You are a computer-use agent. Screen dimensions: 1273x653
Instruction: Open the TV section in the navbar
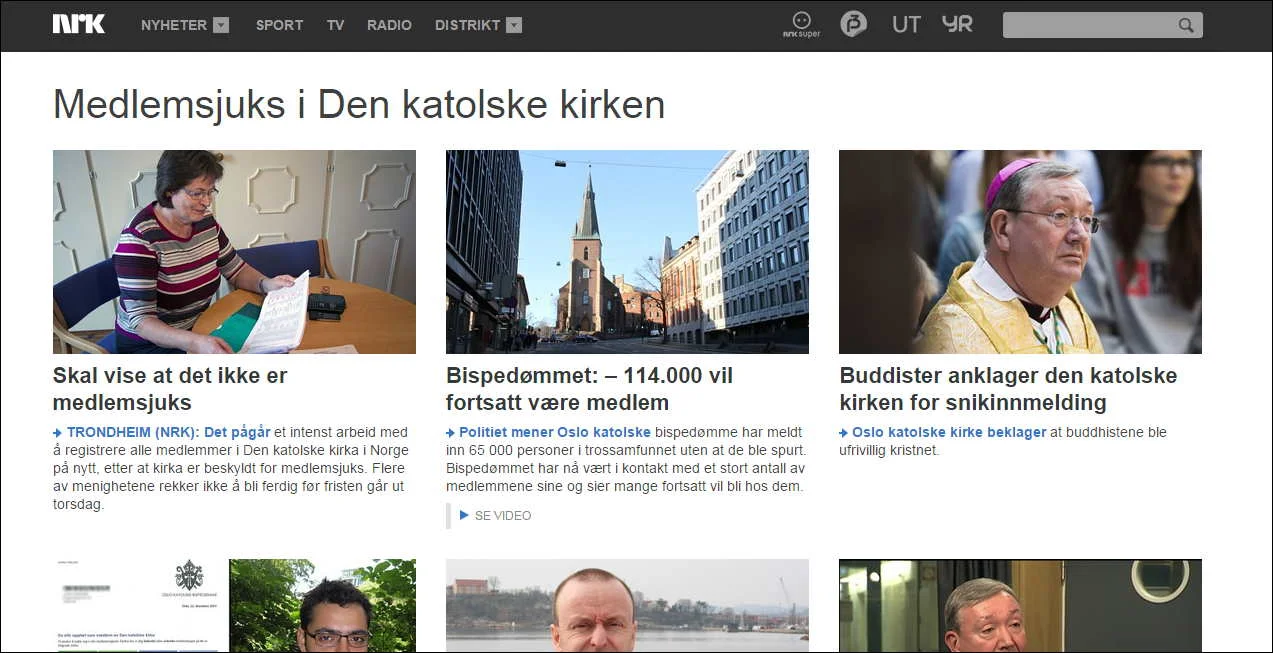click(335, 25)
